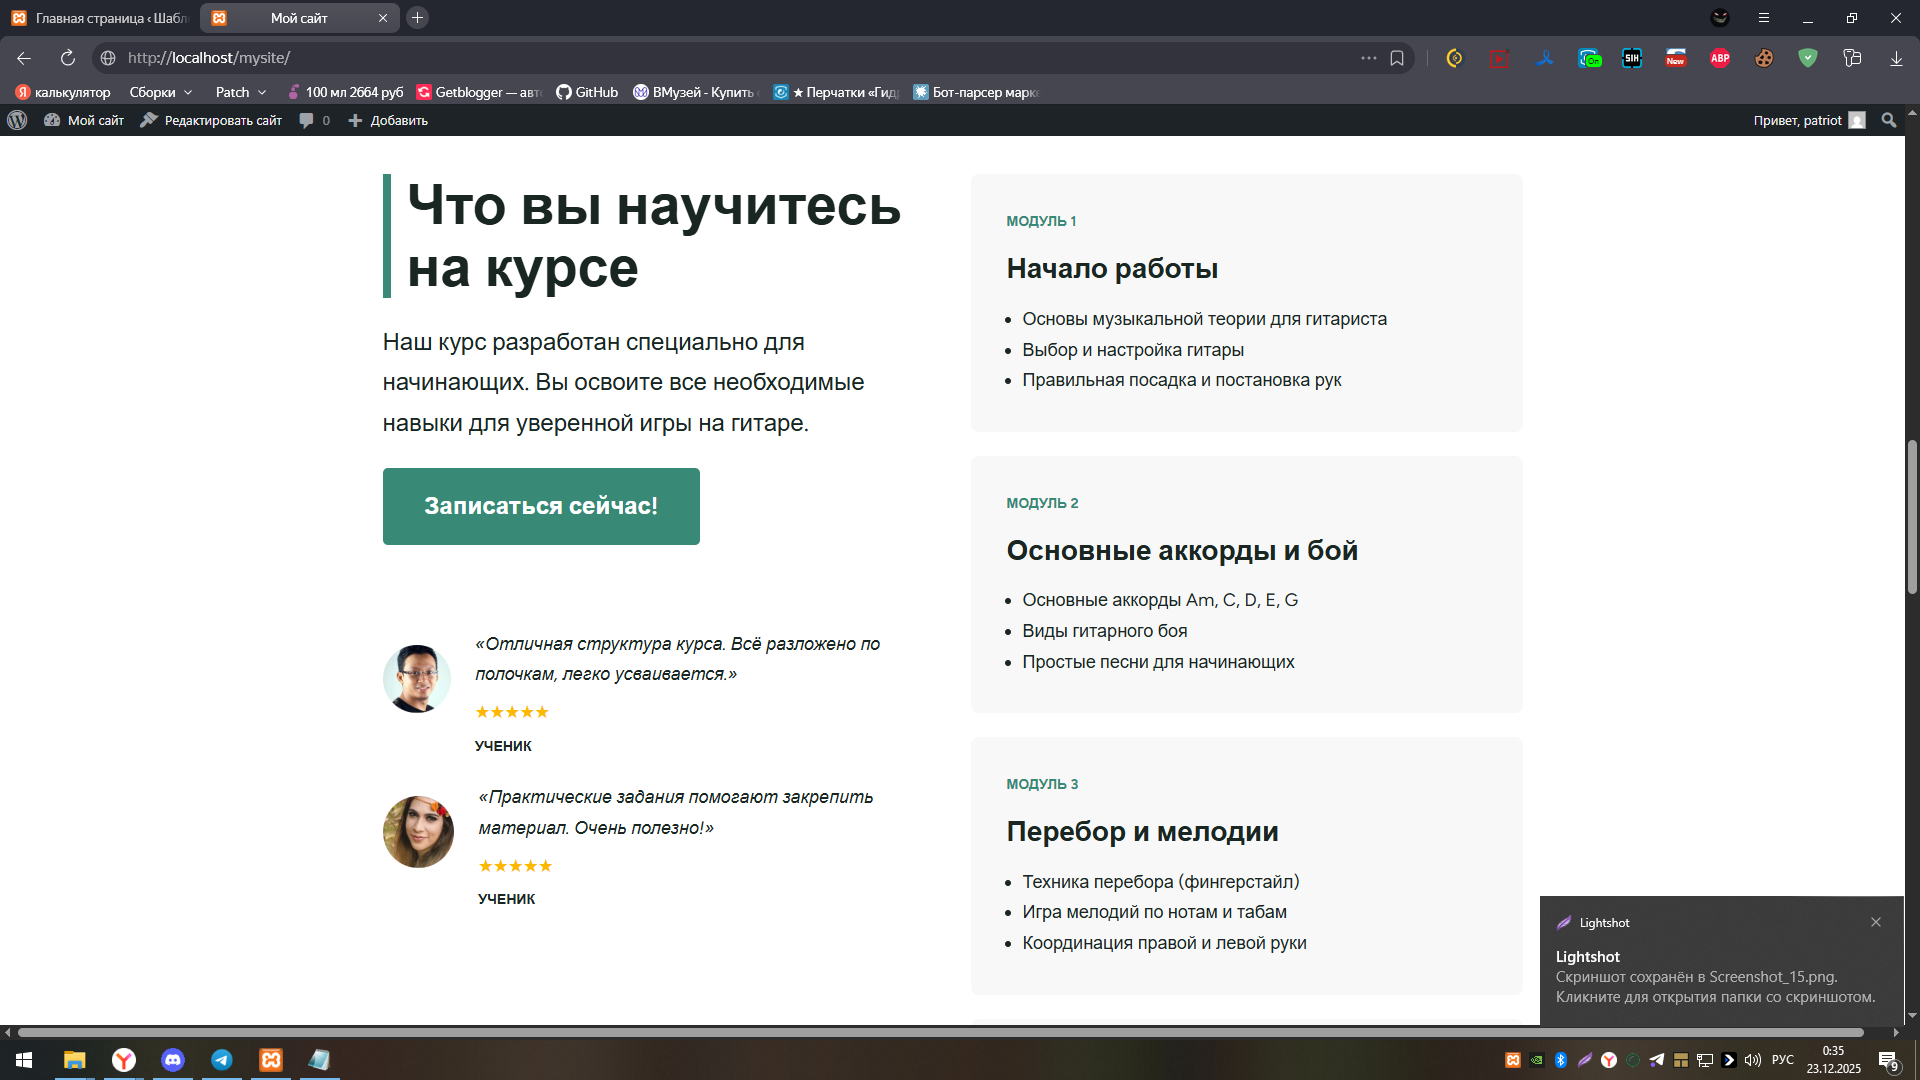Click the bookmark page icon in address bar
Viewport: 1920px width, 1080px height.
click(x=1397, y=58)
